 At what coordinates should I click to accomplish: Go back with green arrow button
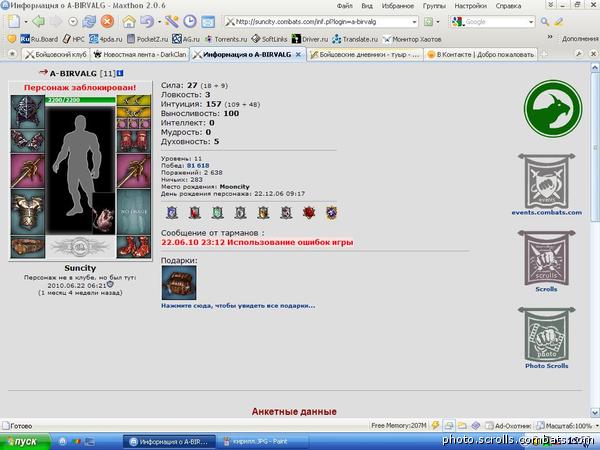(39, 21)
